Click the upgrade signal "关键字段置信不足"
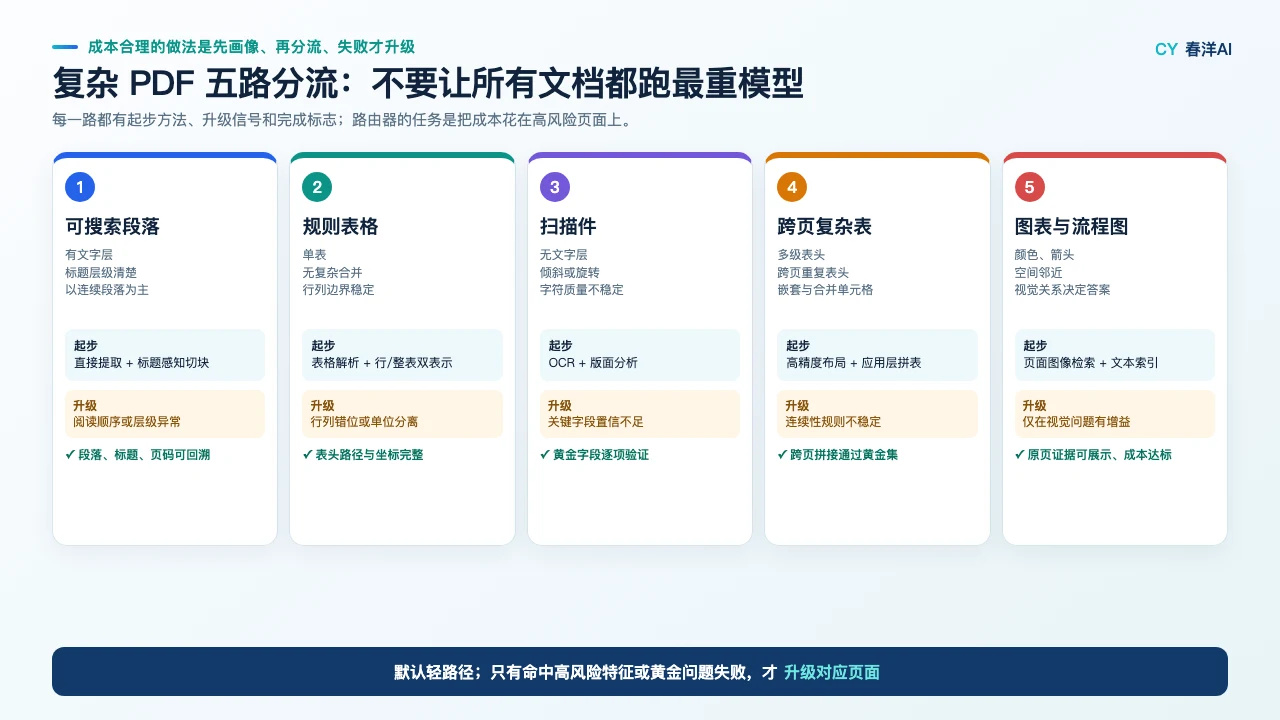1280x720 pixels. coord(596,422)
